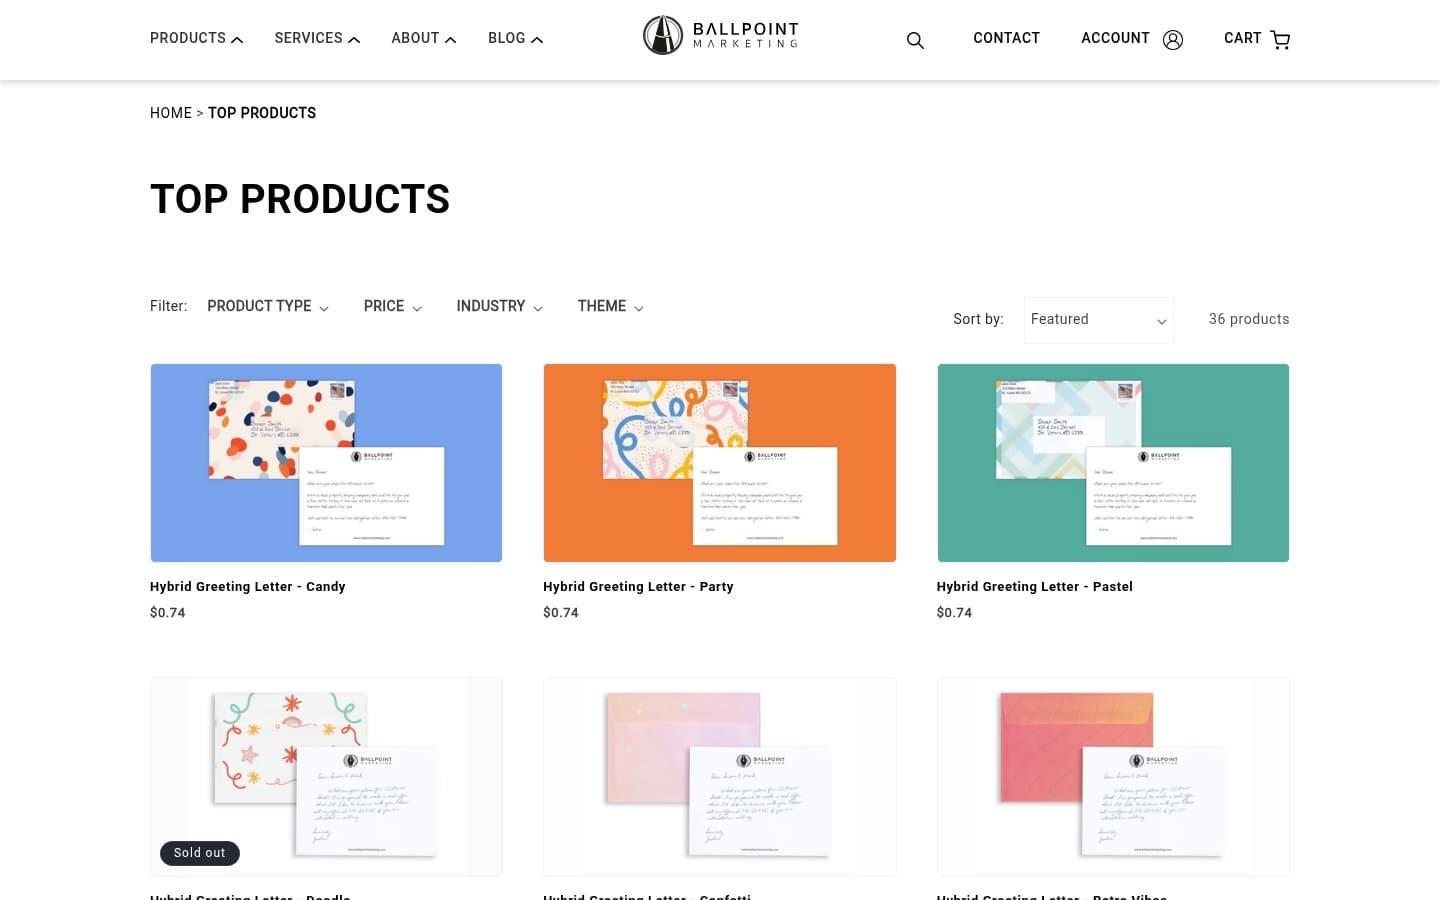This screenshot has width=1440, height=900.
Task: Click the TOP PRODUCTS breadcrumb
Action: (x=262, y=113)
